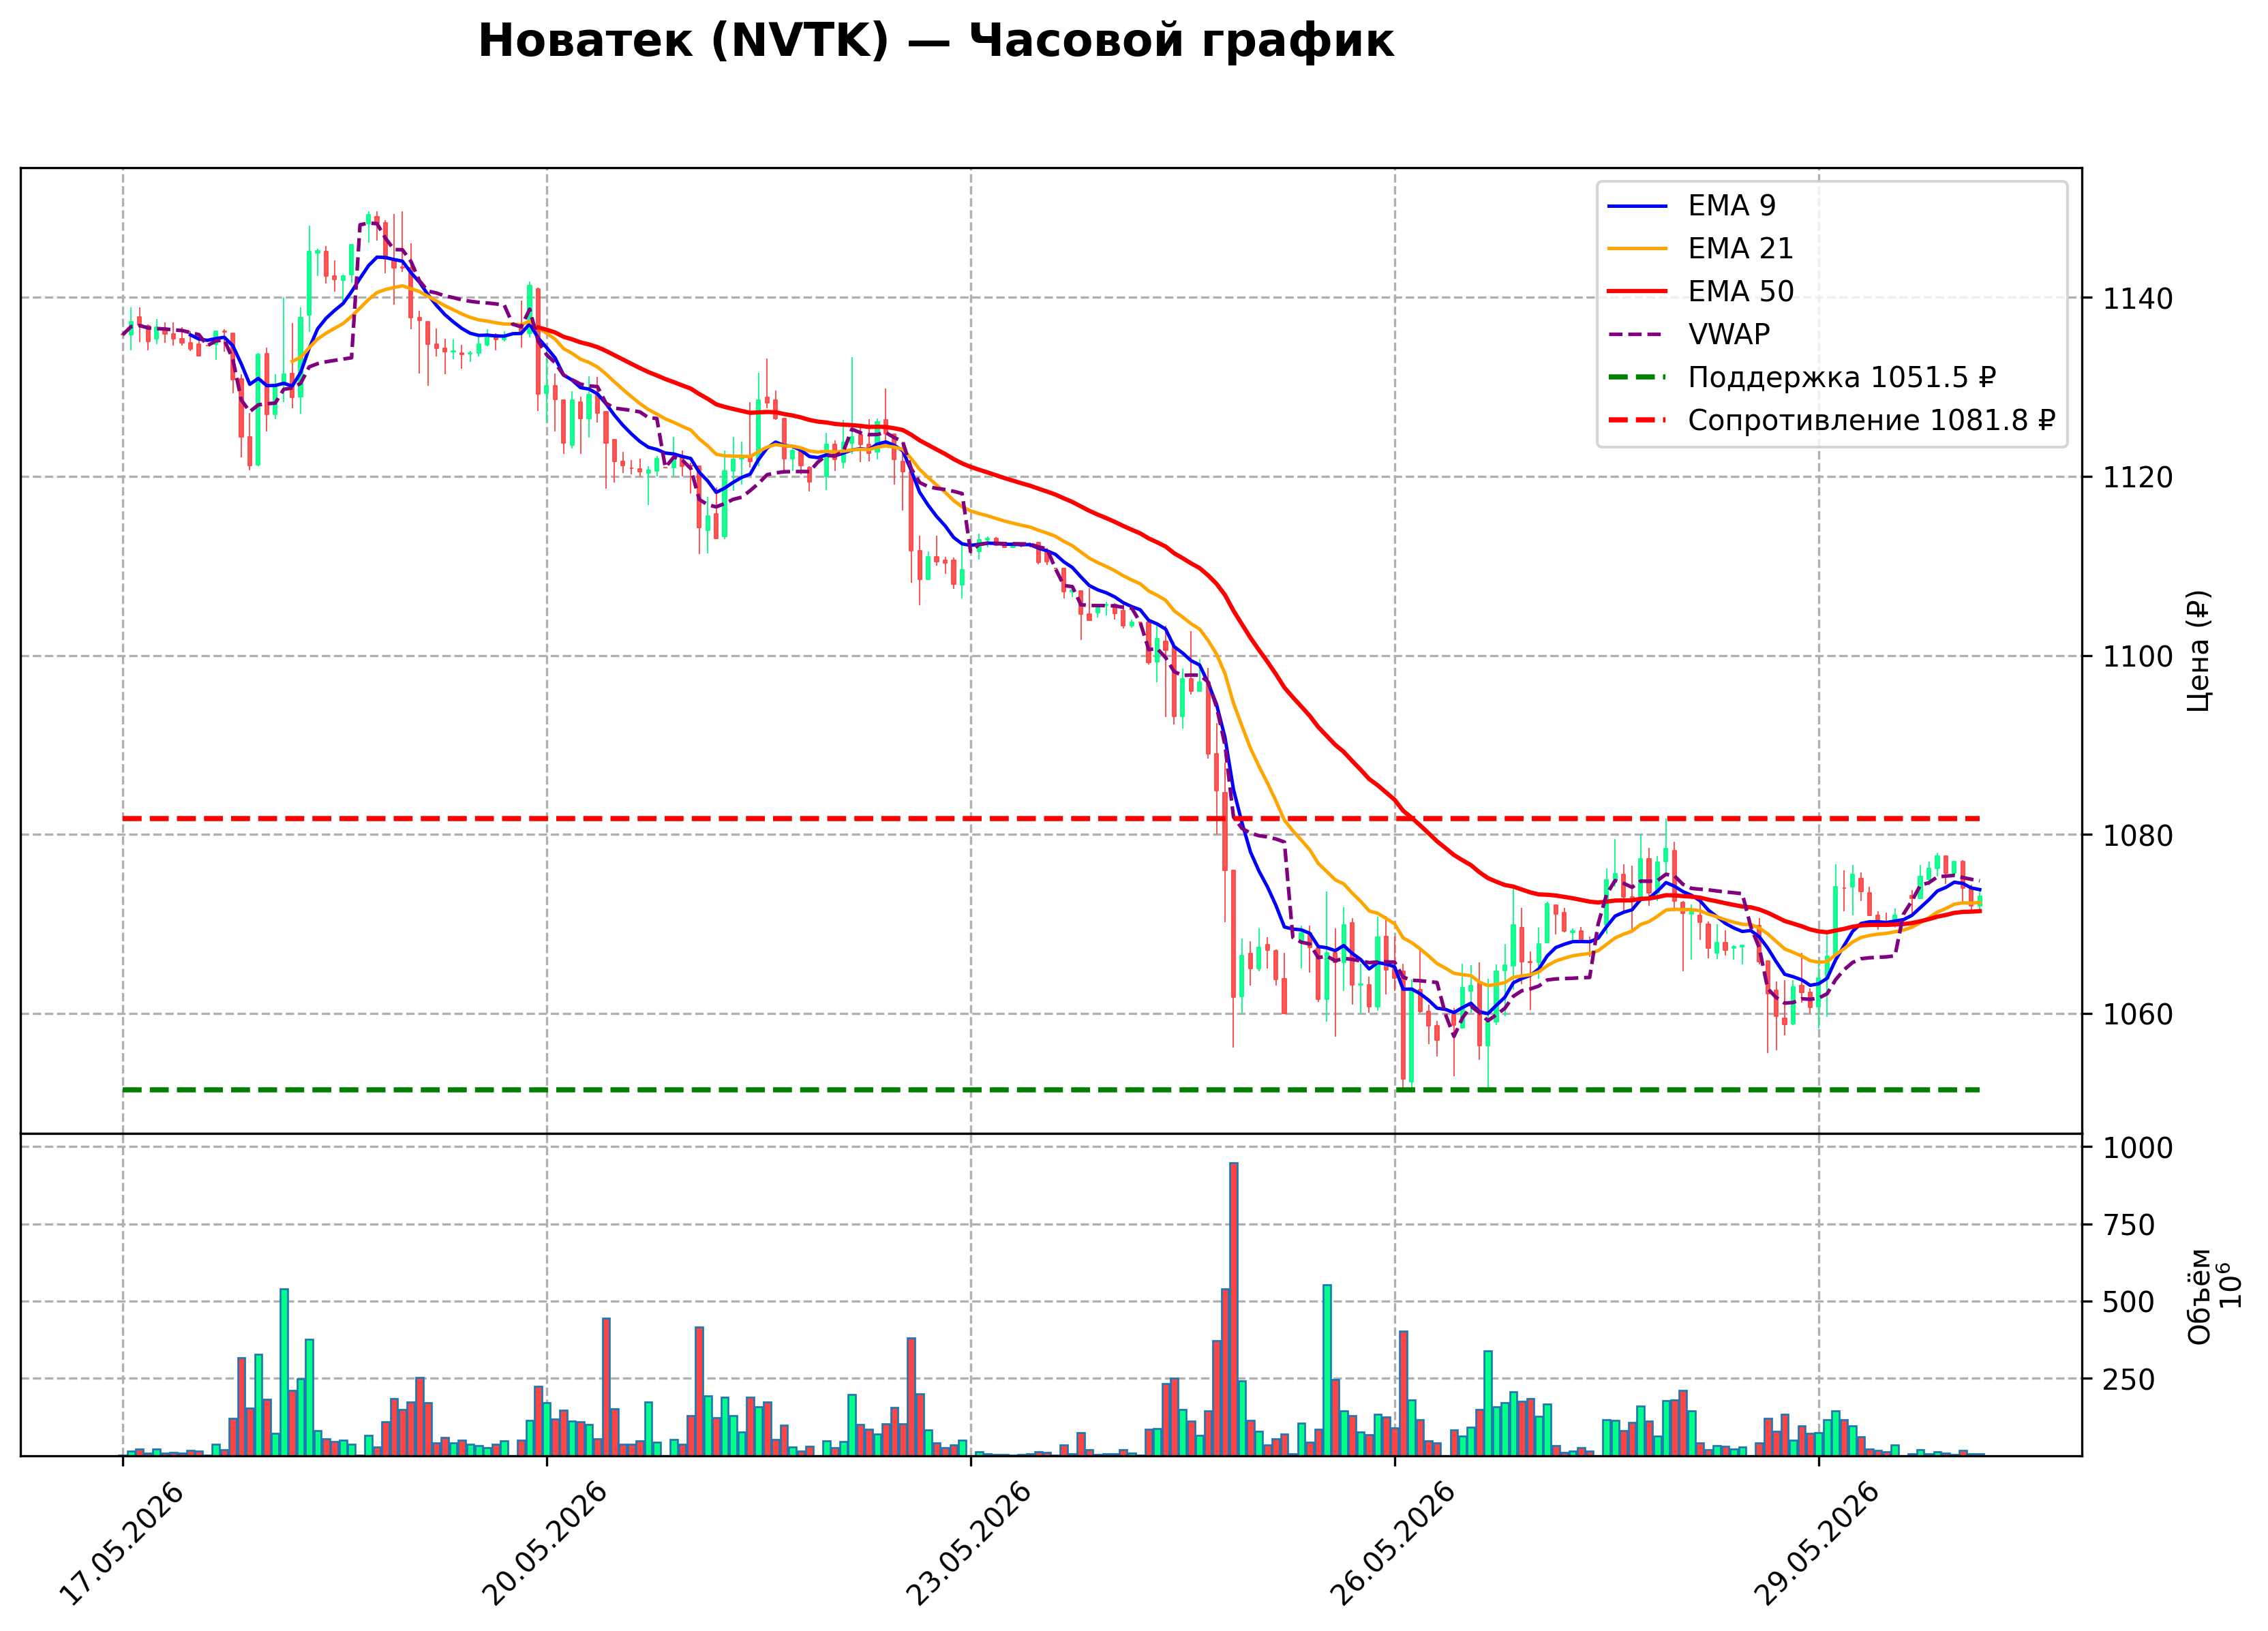Viewport: 2268px width, 1631px height.
Task: Click the green dashed sample beside Поддержка
Action: pos(1637,378)
